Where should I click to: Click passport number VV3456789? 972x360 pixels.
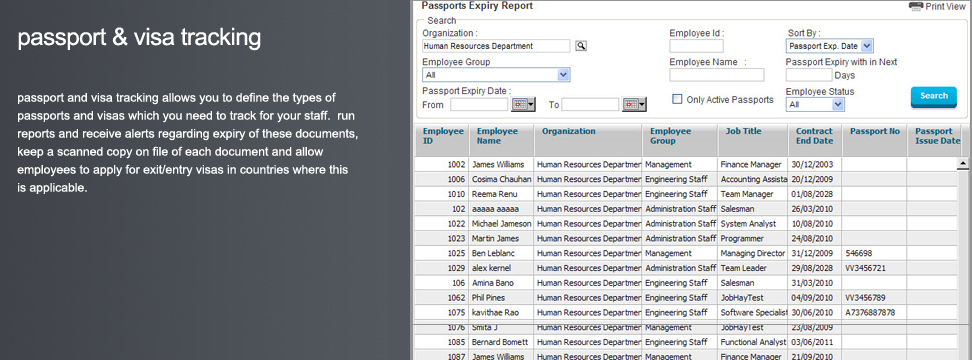[864, 298]
